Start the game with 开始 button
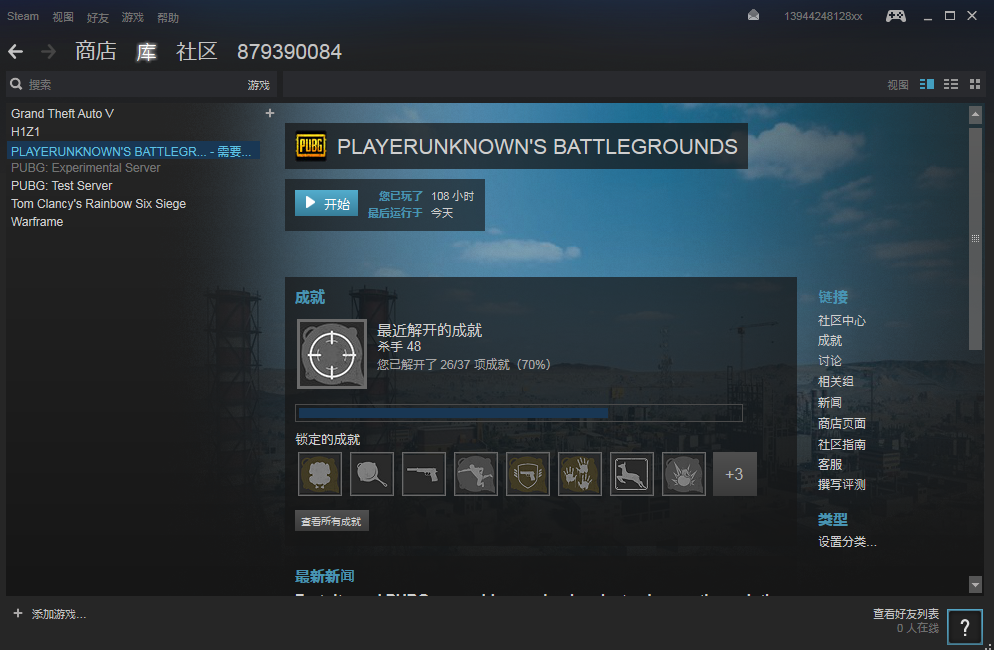Viewport: 994px width, 650px height. 326,203
